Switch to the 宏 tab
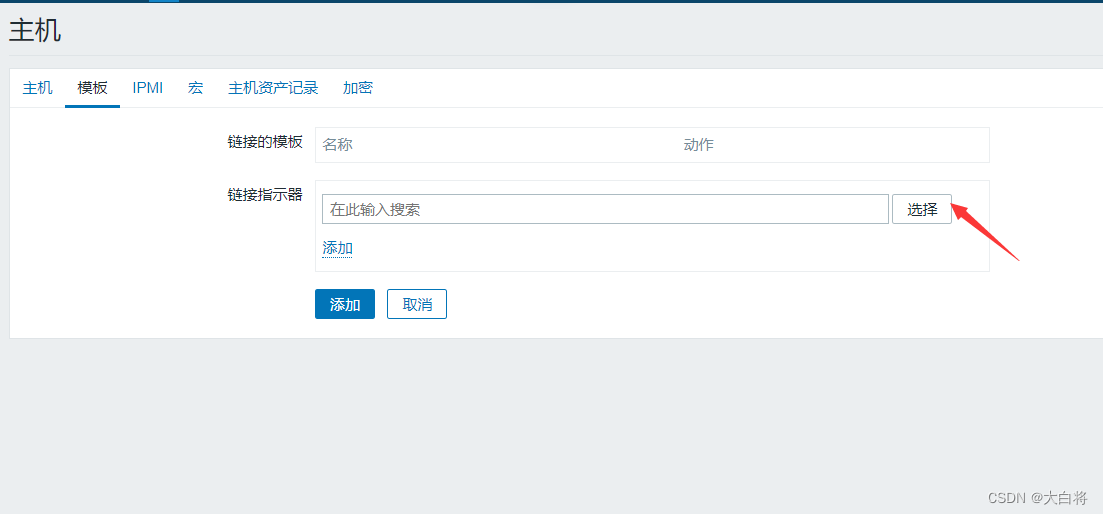This screenshot has height=514, width=1103. click(x=196, y=88)
